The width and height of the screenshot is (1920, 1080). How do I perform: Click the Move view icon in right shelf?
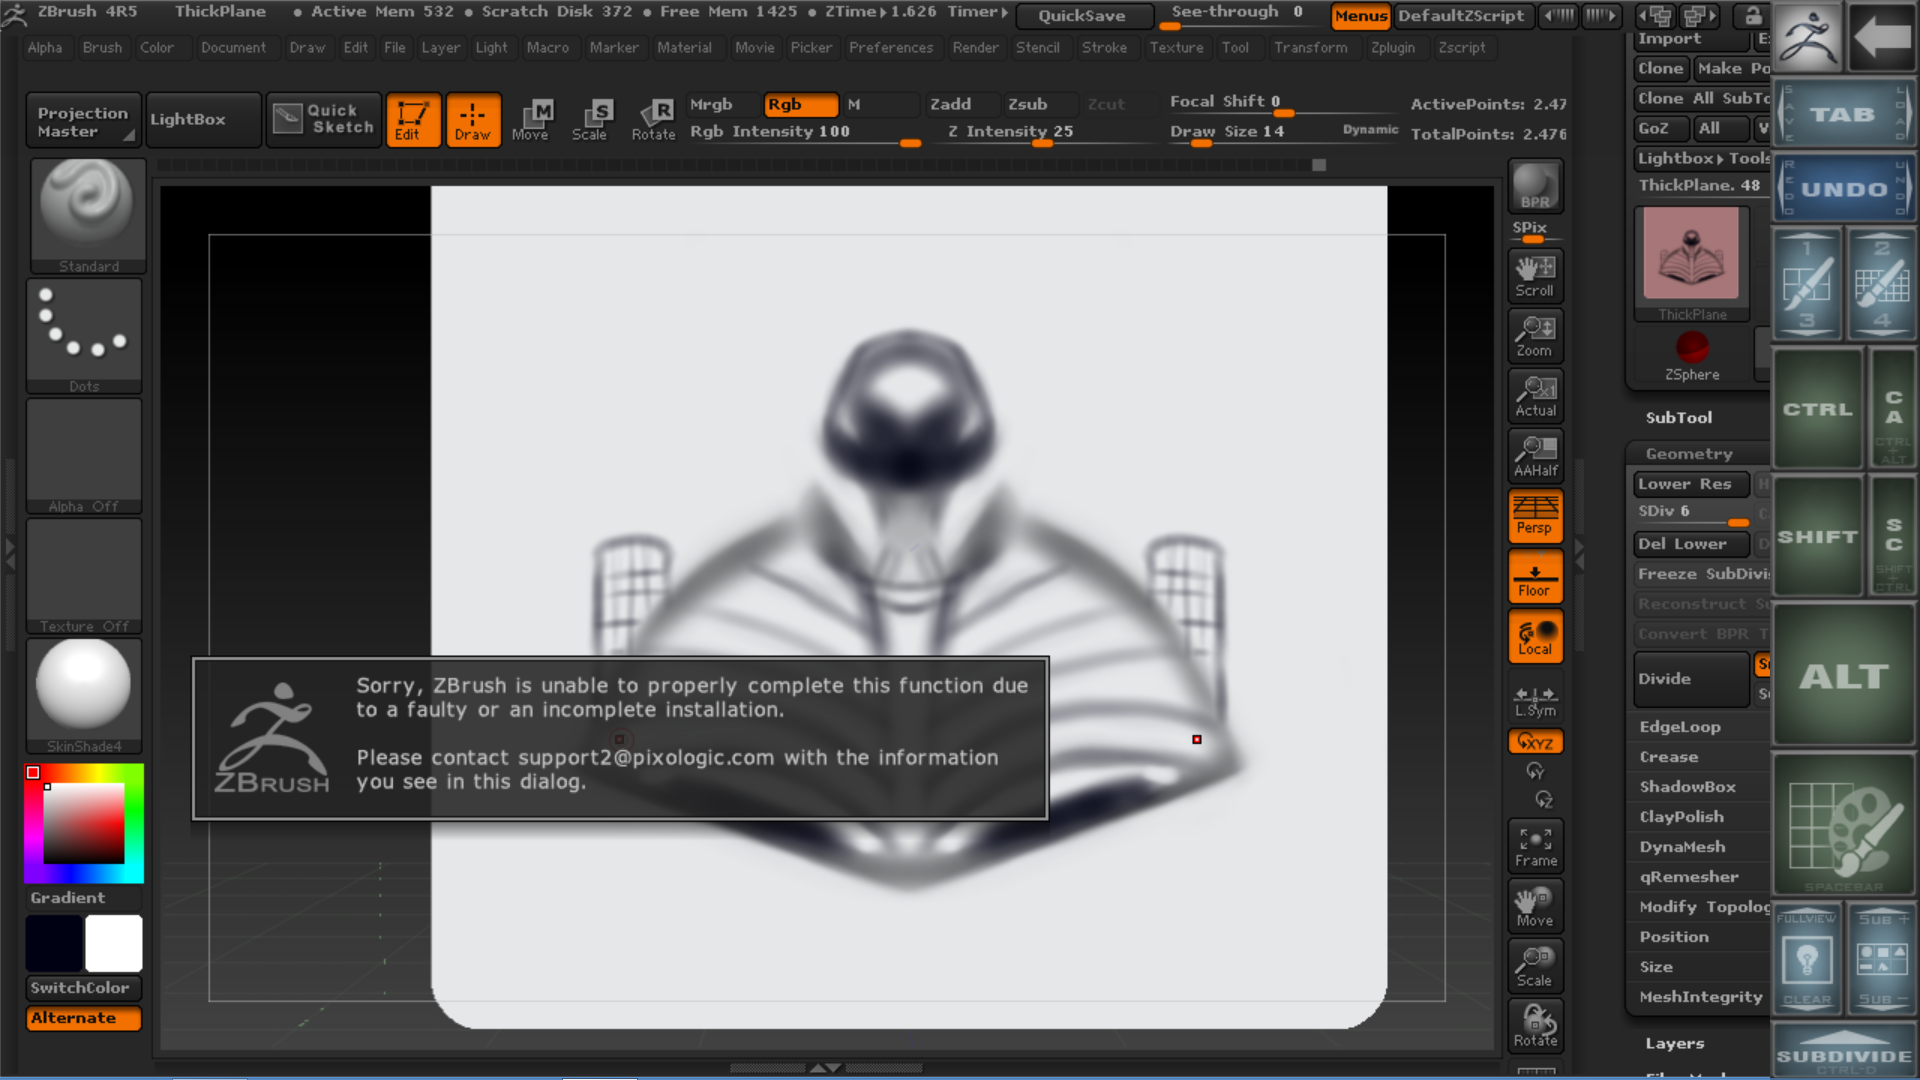[1535, 906]
